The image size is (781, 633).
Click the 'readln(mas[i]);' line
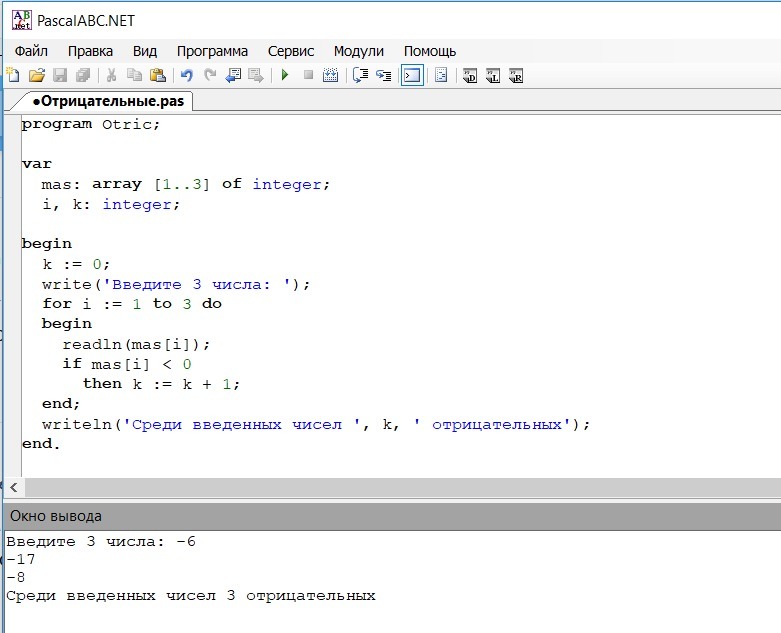(x=136, y=344)
